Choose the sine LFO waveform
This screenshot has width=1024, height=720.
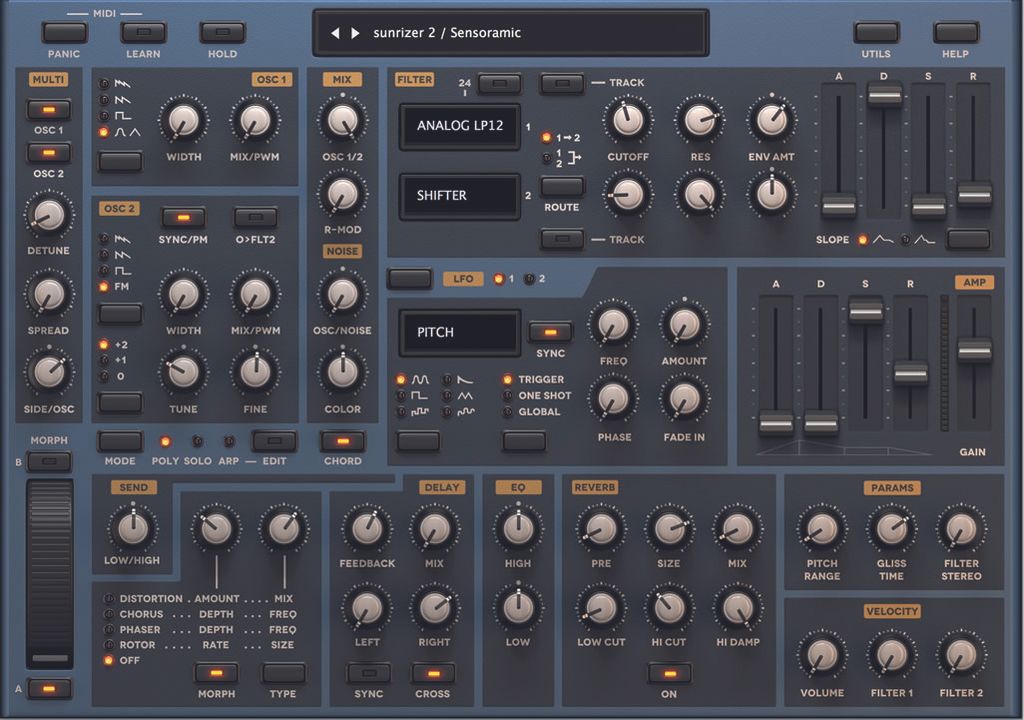[x=401, y=379]
